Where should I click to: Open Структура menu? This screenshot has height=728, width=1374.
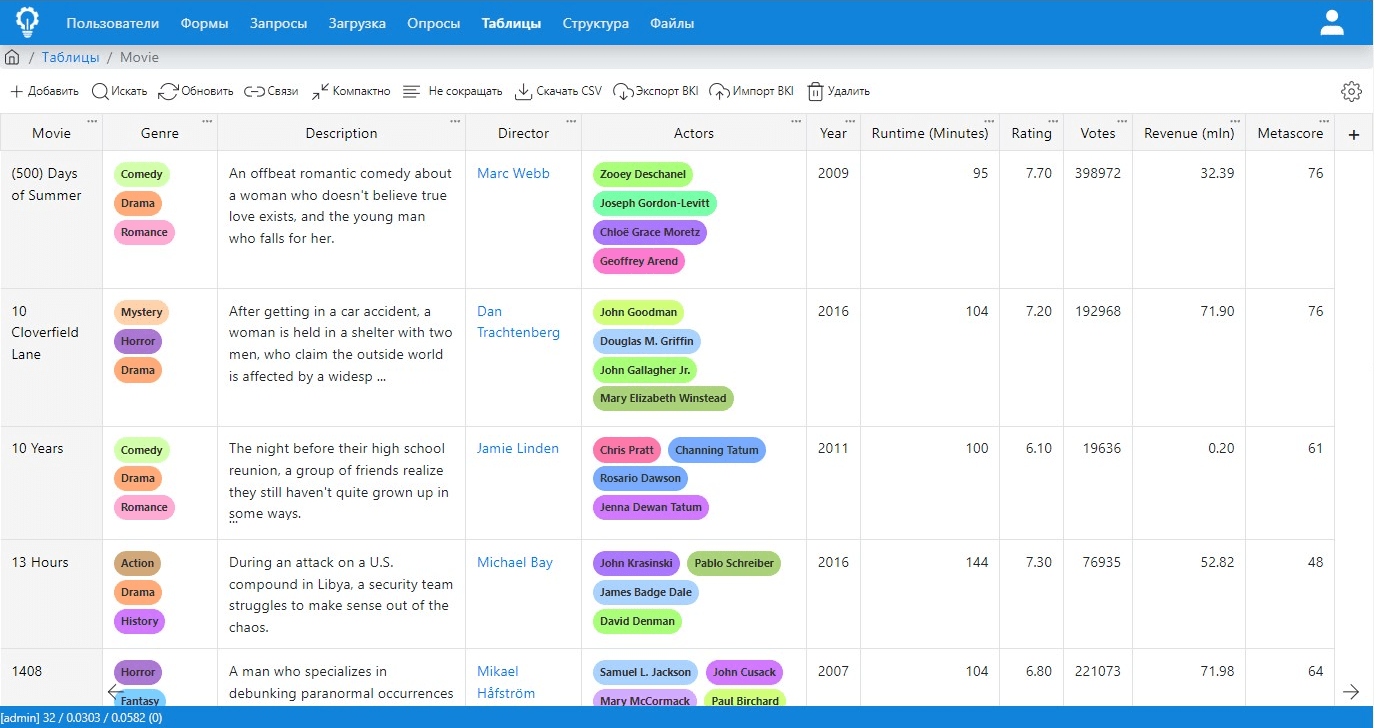(x=596, y=23)
